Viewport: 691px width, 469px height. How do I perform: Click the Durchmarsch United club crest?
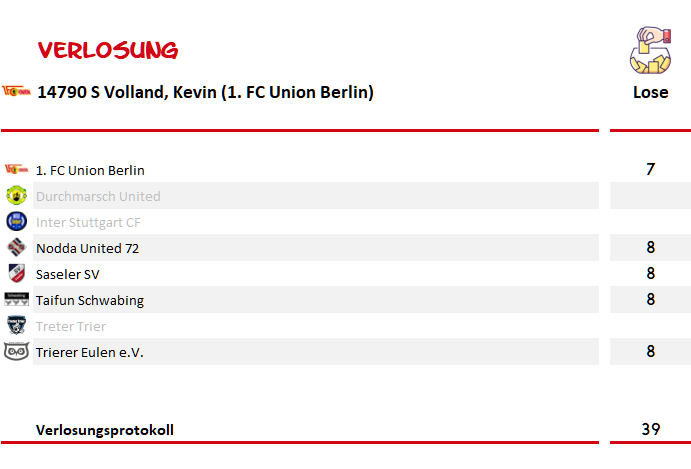pyautogui.click(x=17, y=195)
